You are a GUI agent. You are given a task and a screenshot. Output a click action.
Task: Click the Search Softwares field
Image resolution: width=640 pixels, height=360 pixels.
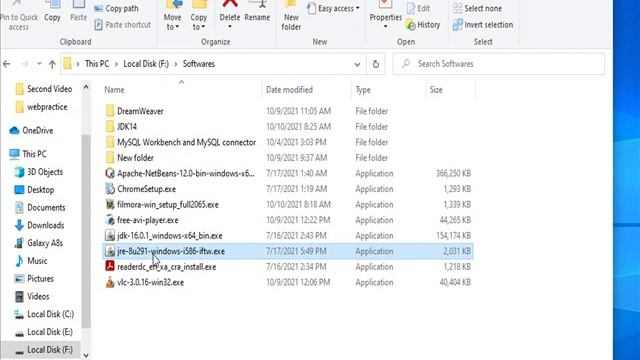click(498, 64)
